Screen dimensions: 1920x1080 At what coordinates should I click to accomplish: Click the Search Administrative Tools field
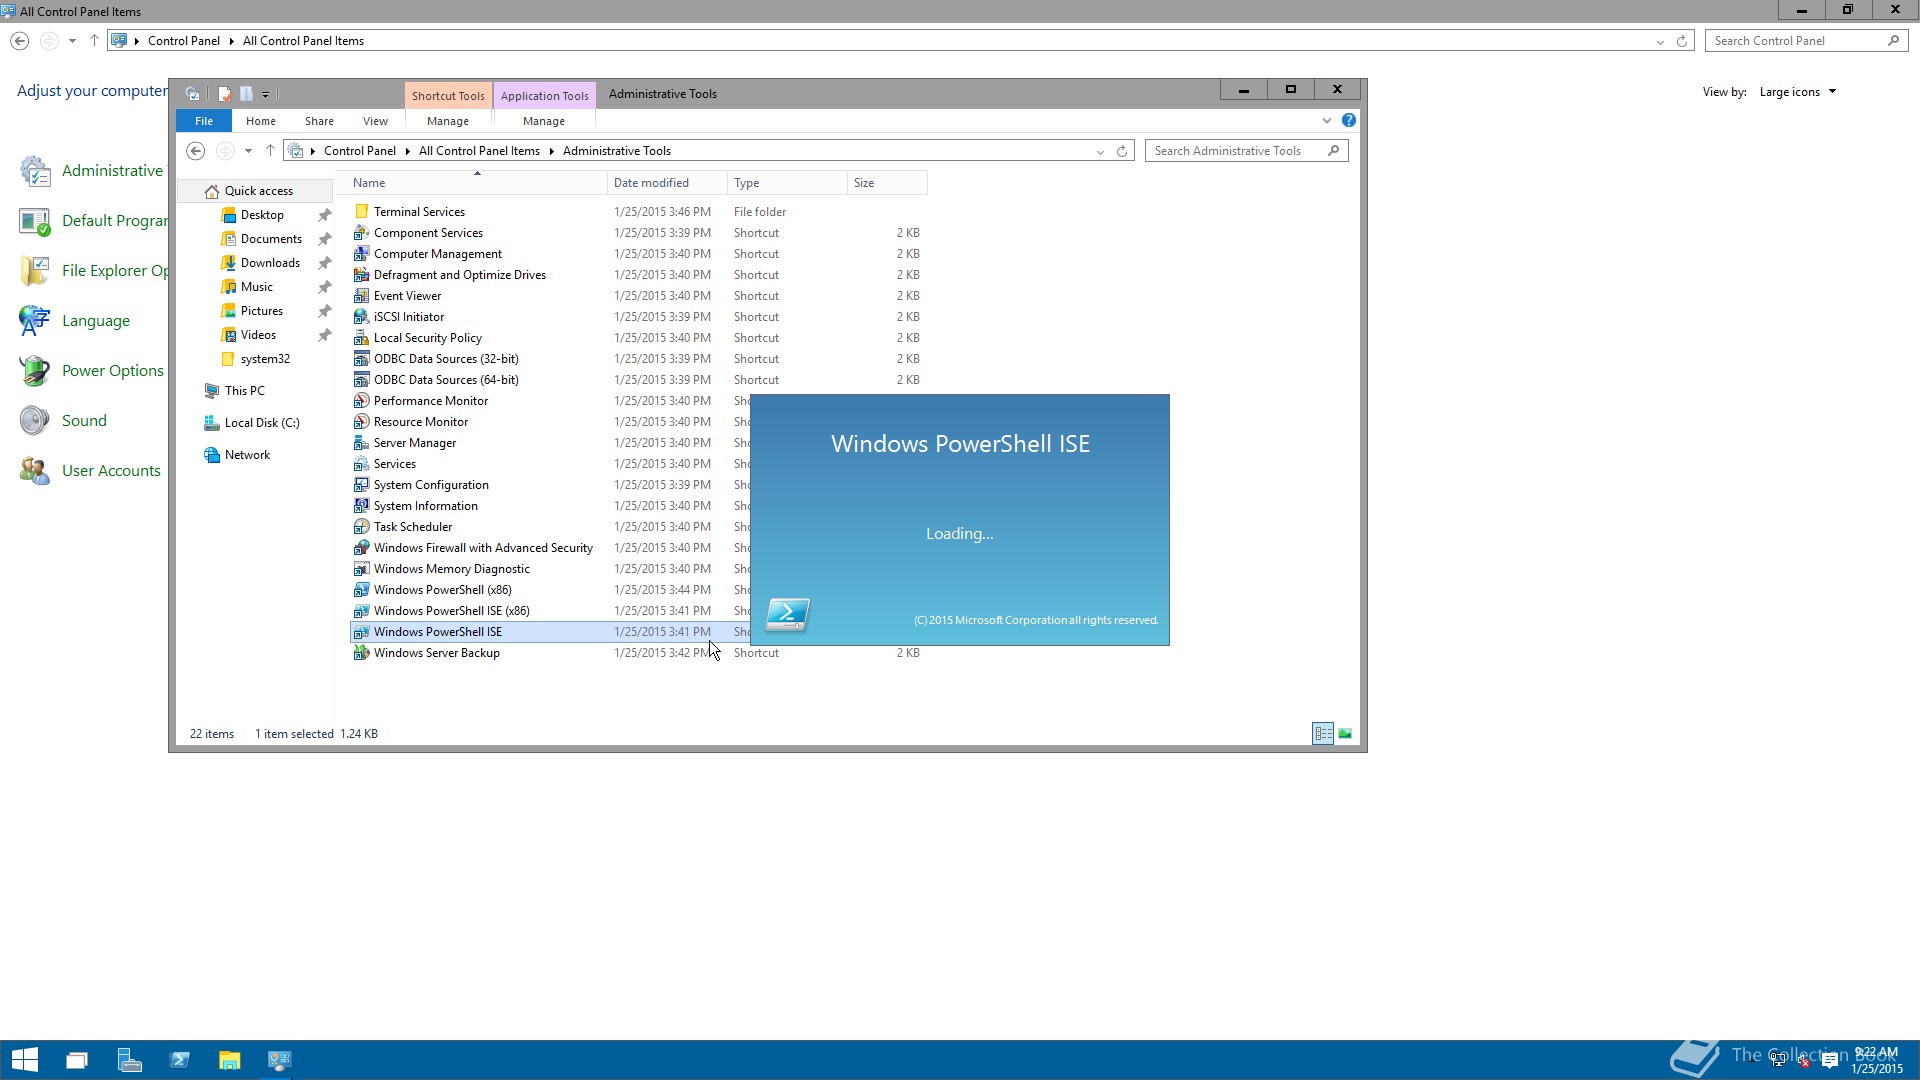tap(1237, 151)
